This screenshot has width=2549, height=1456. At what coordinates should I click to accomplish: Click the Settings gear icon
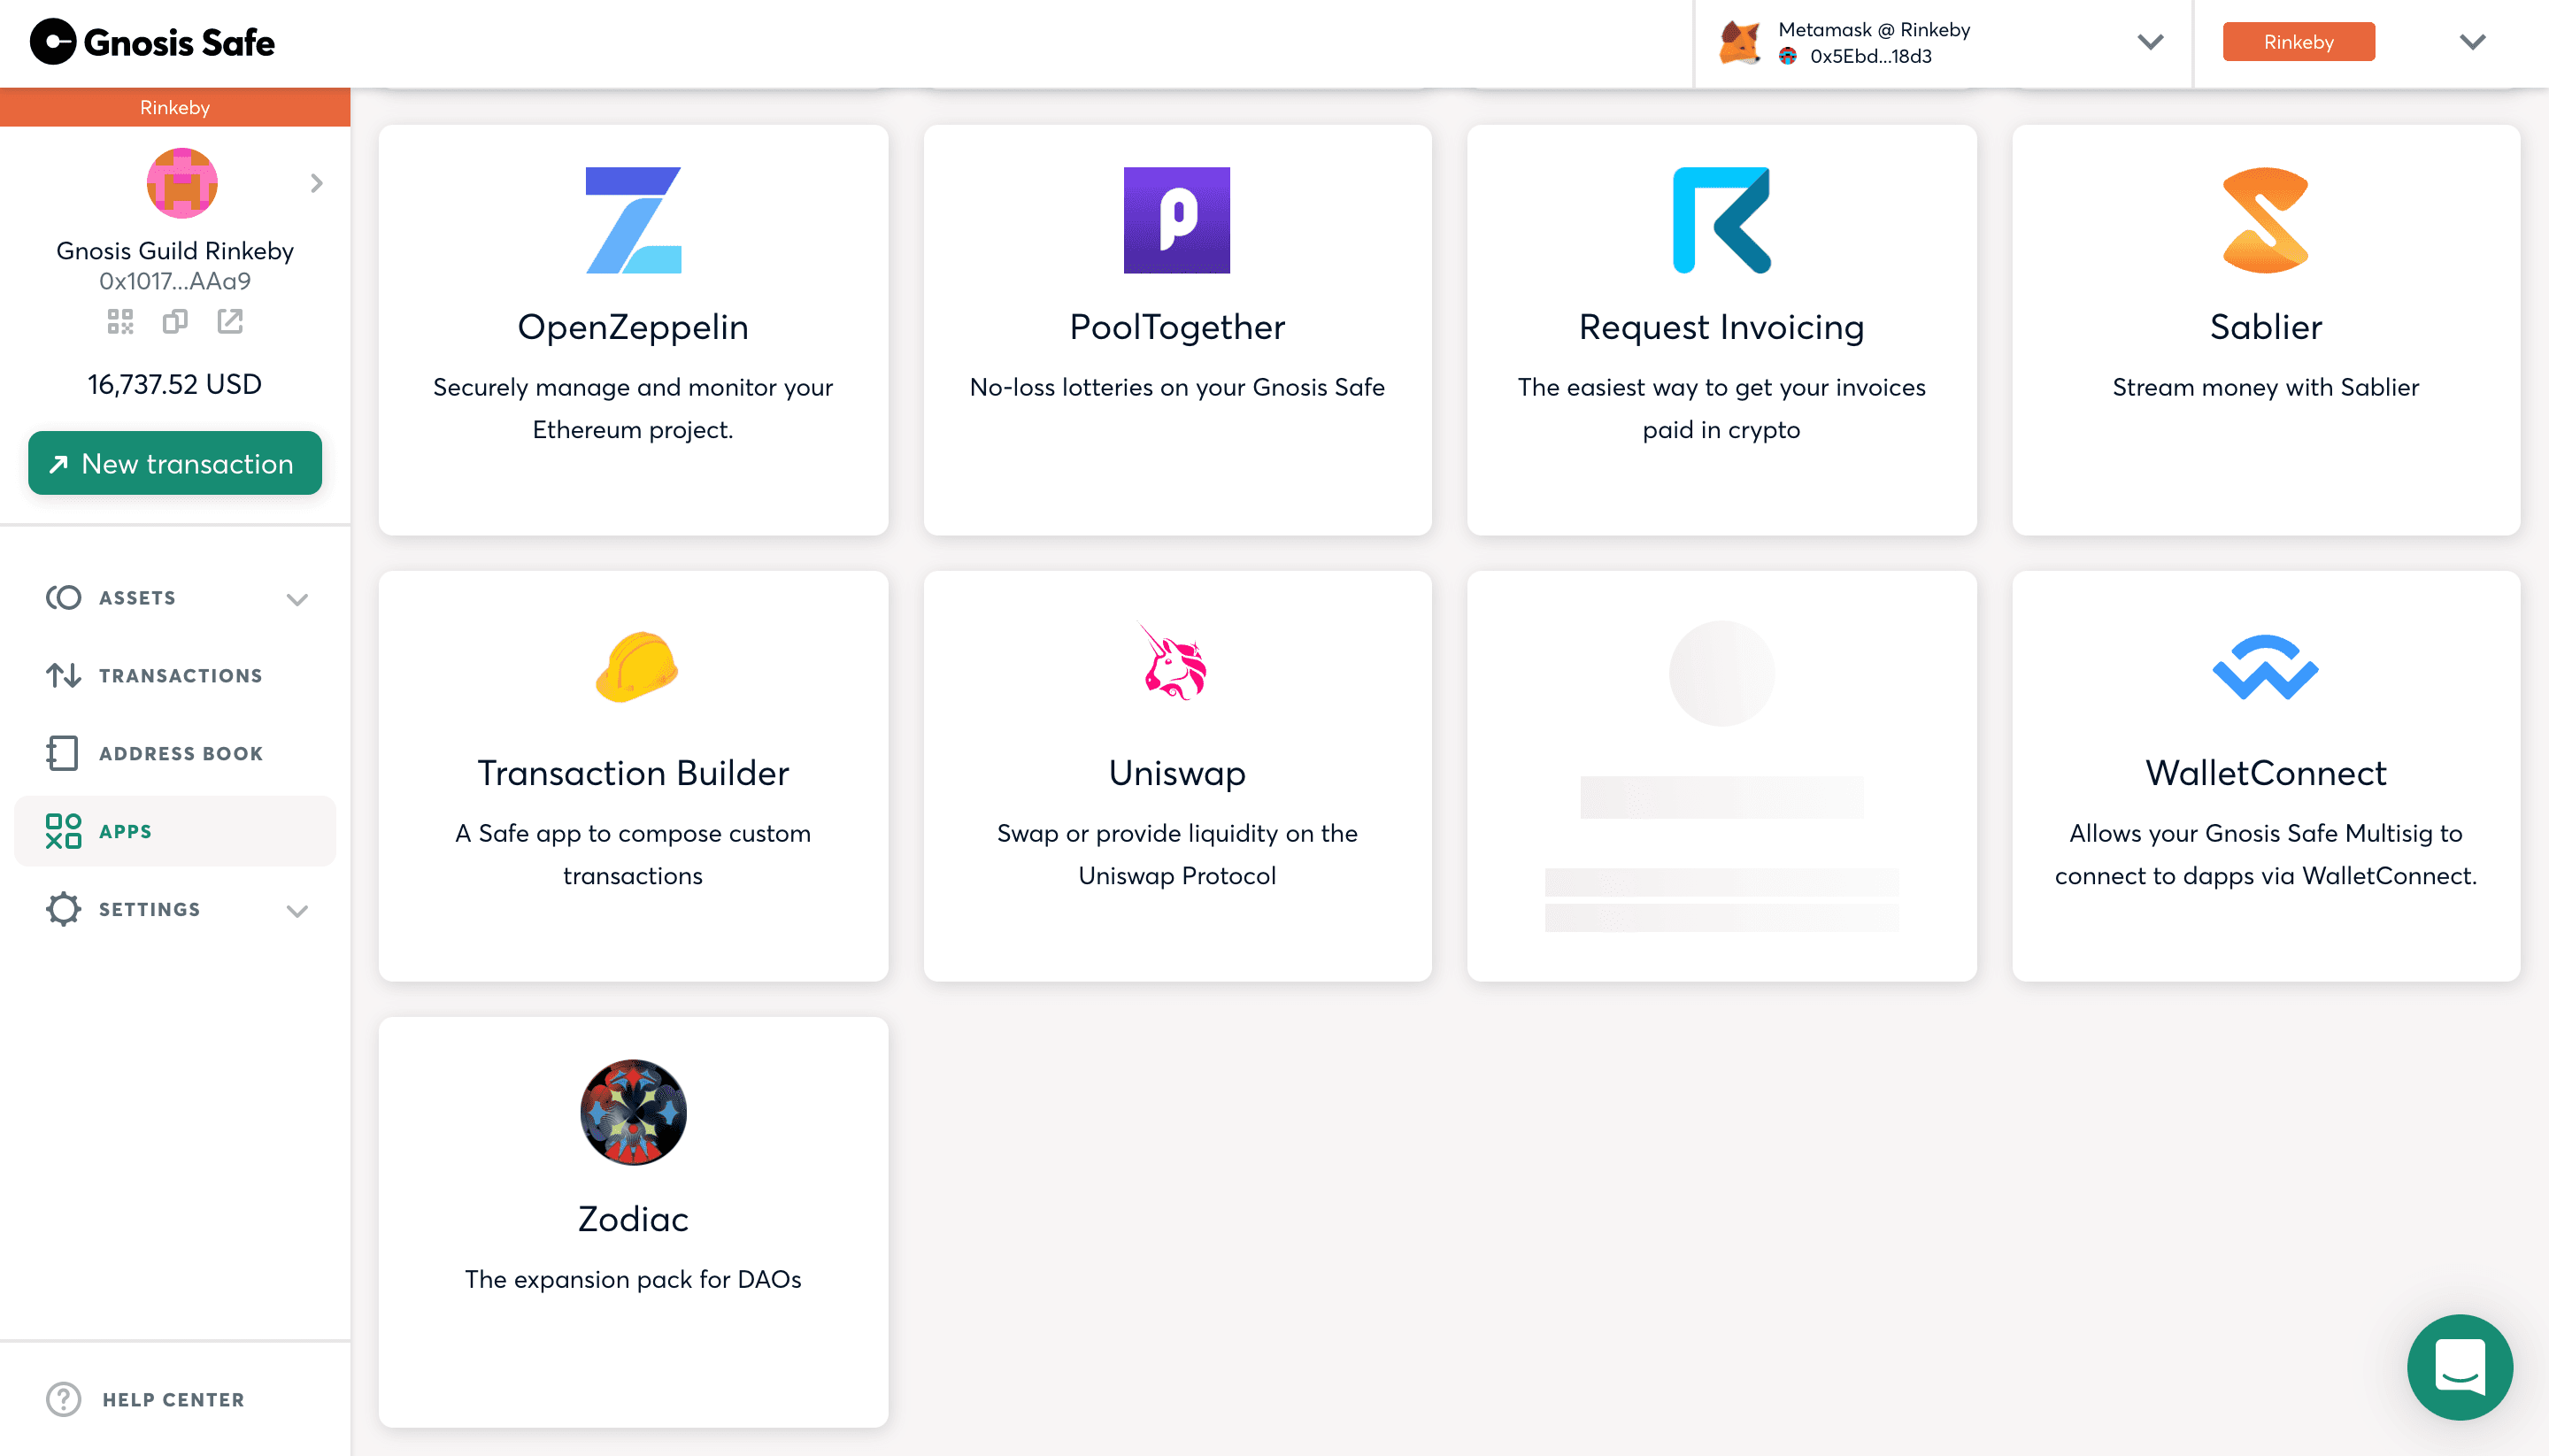pos(64,909)
